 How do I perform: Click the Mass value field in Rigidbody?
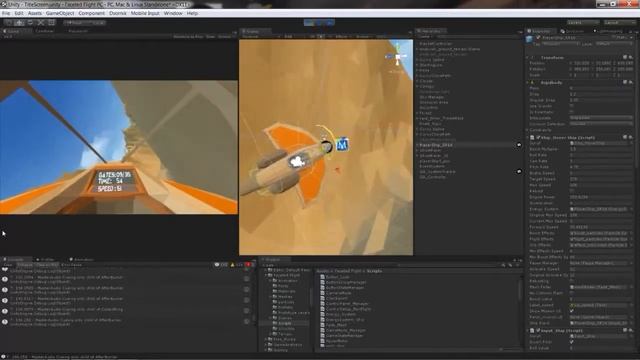601,88
